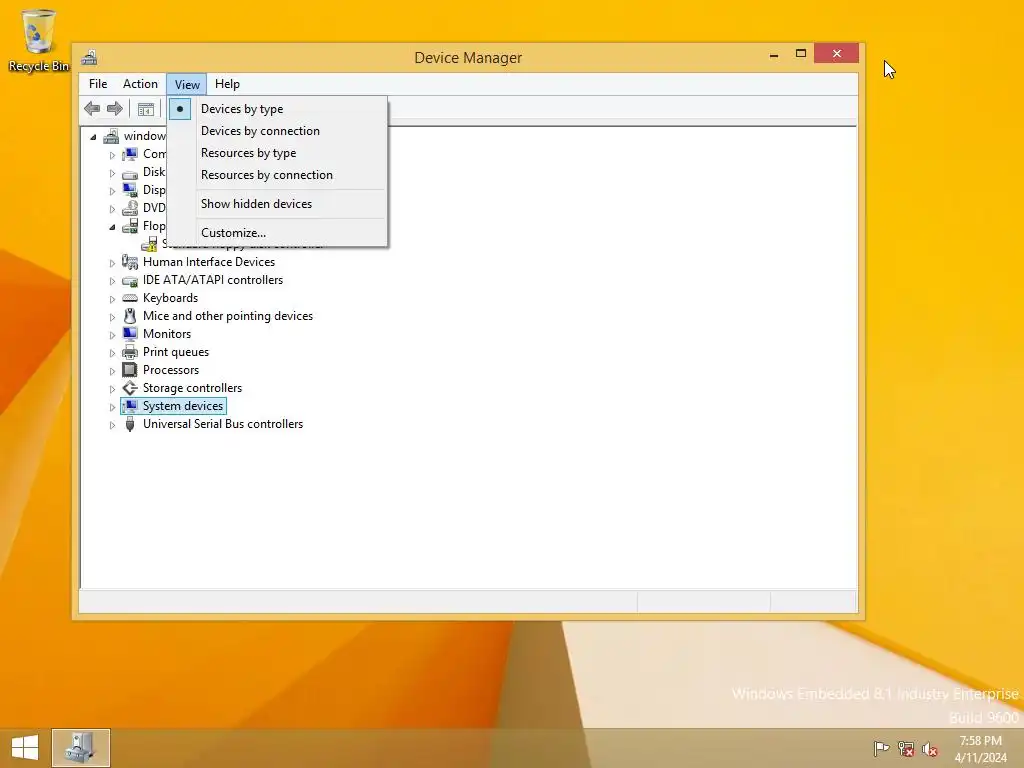Click the Storage controllers icon
The width and height of the screenshot is (1024, 768).
click(130, 388)
